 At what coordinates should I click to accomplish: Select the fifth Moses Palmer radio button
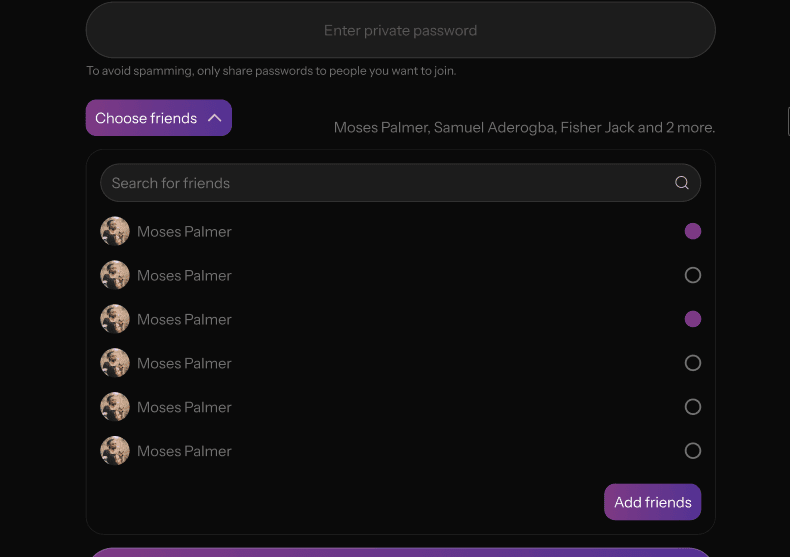(693, 406)
